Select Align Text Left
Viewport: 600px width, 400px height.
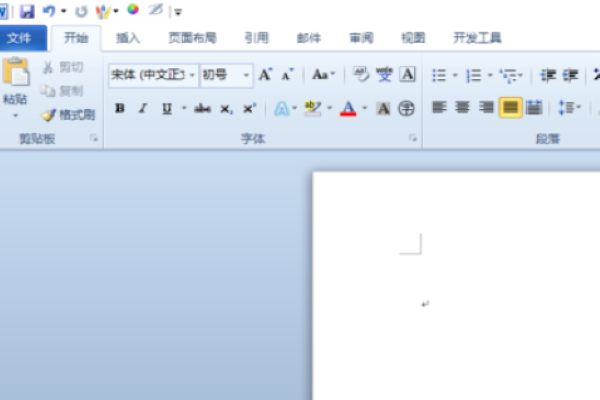point(439,108)
